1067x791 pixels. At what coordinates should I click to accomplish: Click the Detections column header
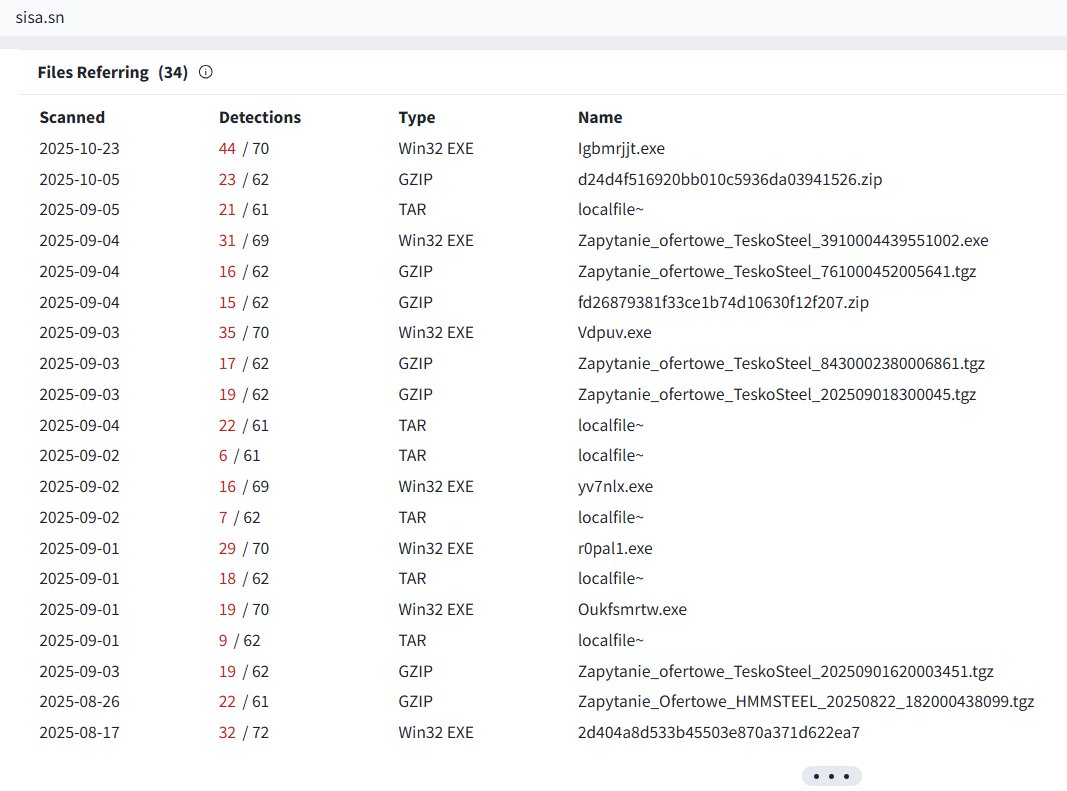260,117
